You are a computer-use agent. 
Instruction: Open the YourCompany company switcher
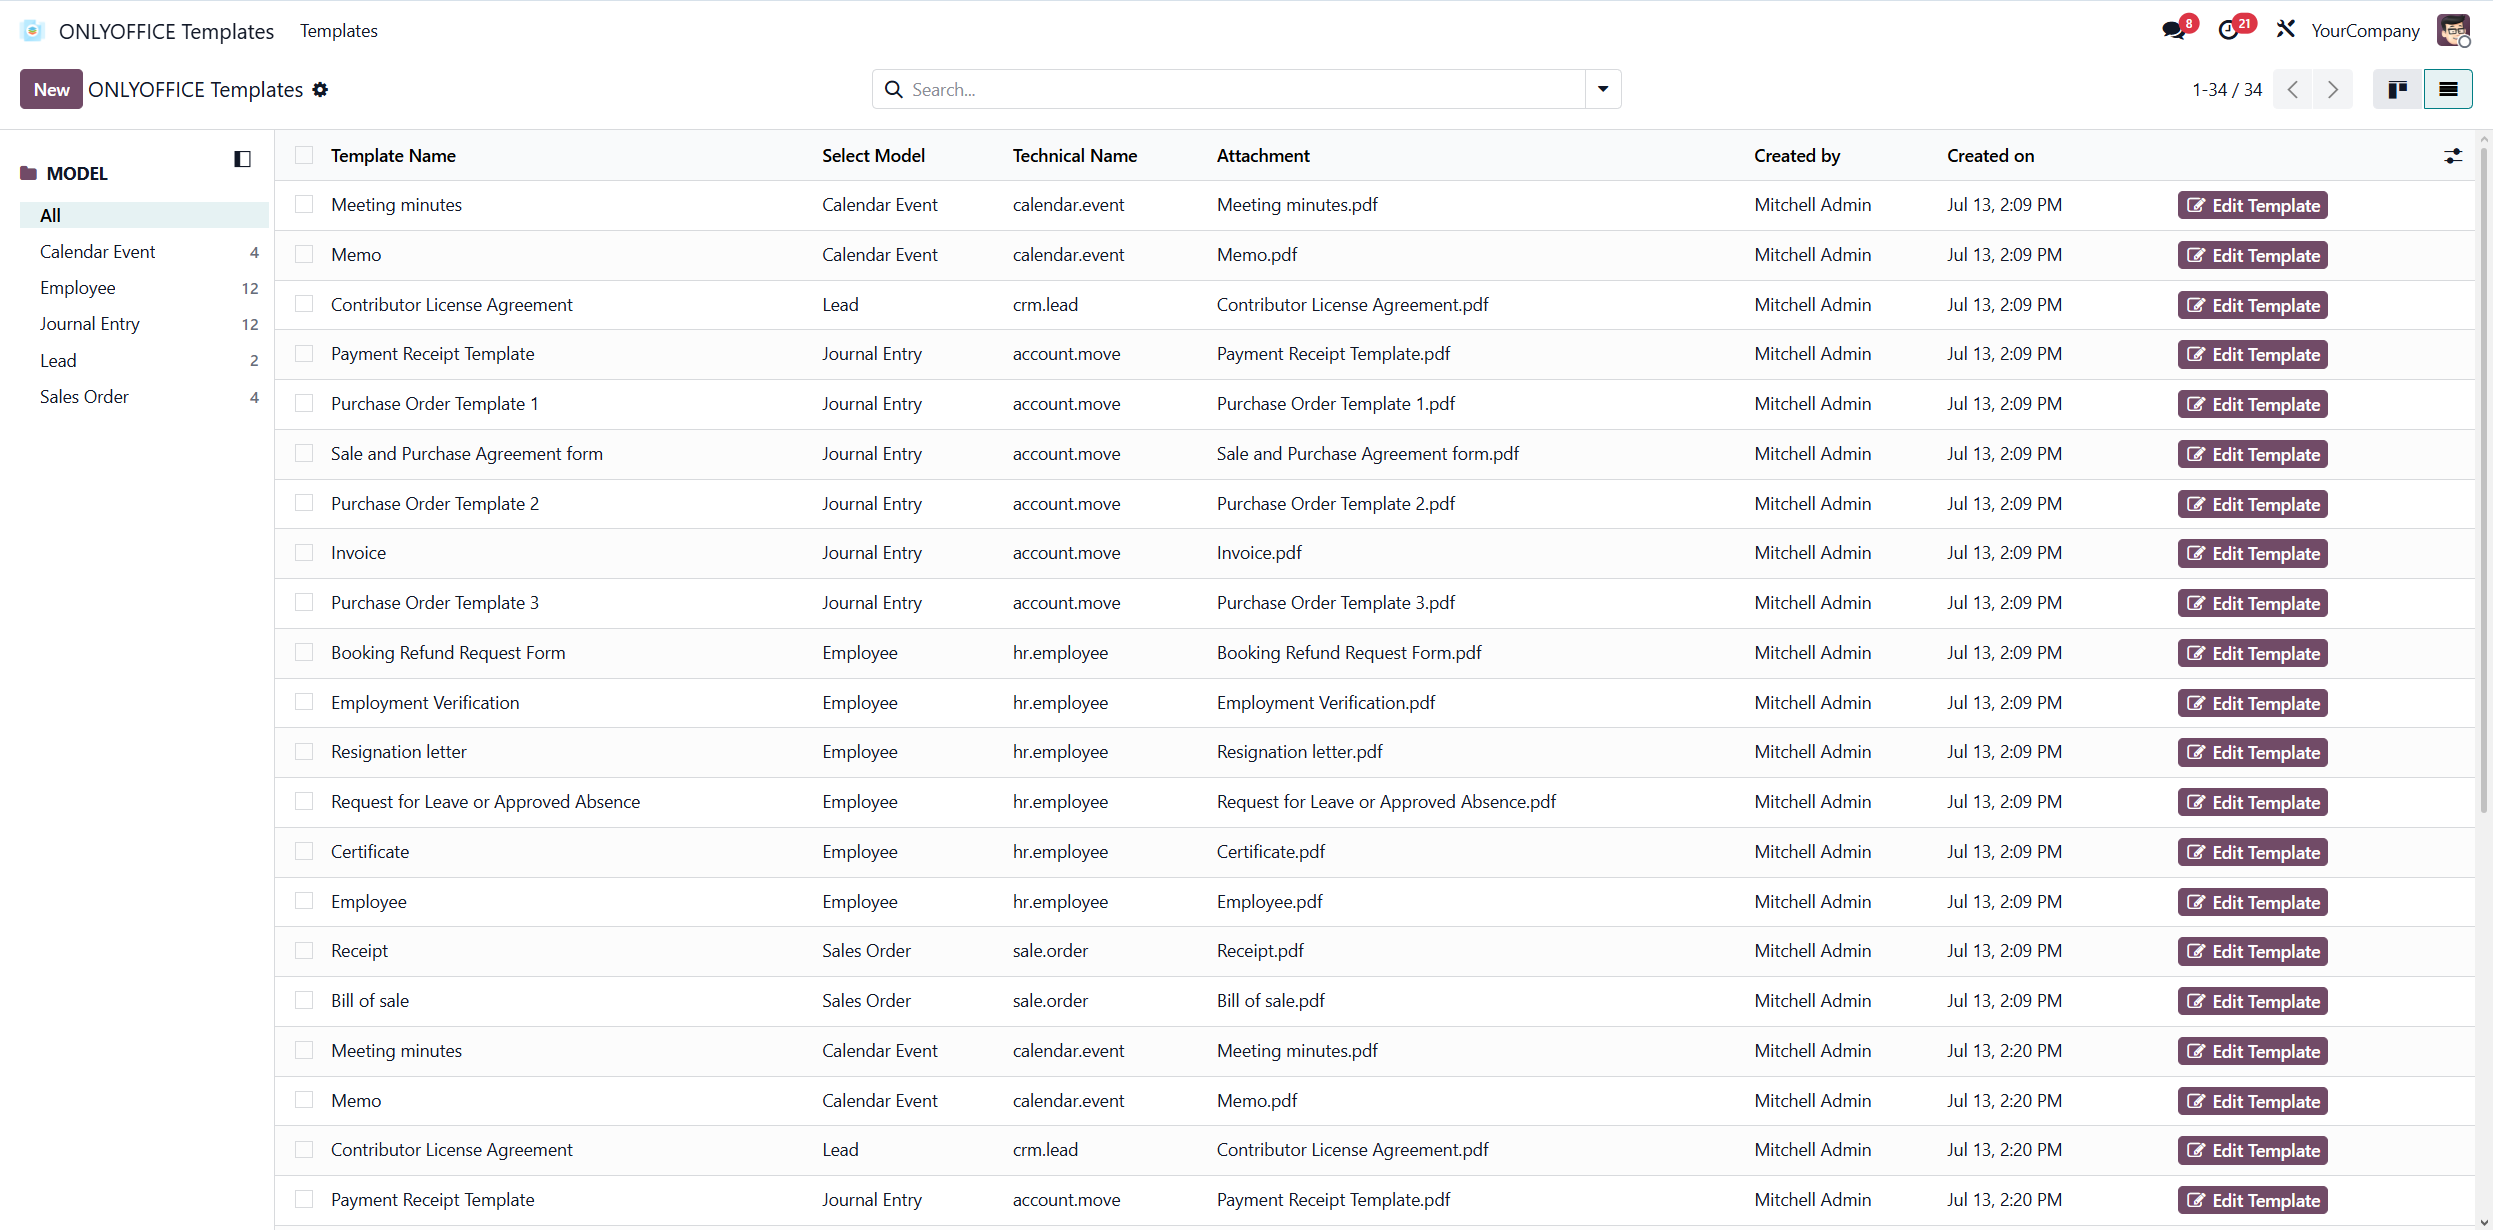2365,31
